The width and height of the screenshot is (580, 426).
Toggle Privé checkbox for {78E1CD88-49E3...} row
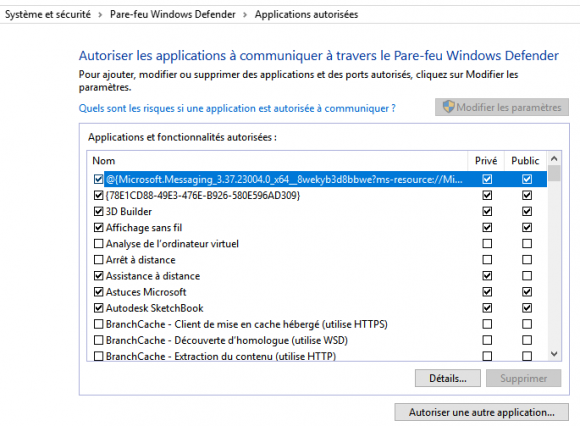pos(487,195)
